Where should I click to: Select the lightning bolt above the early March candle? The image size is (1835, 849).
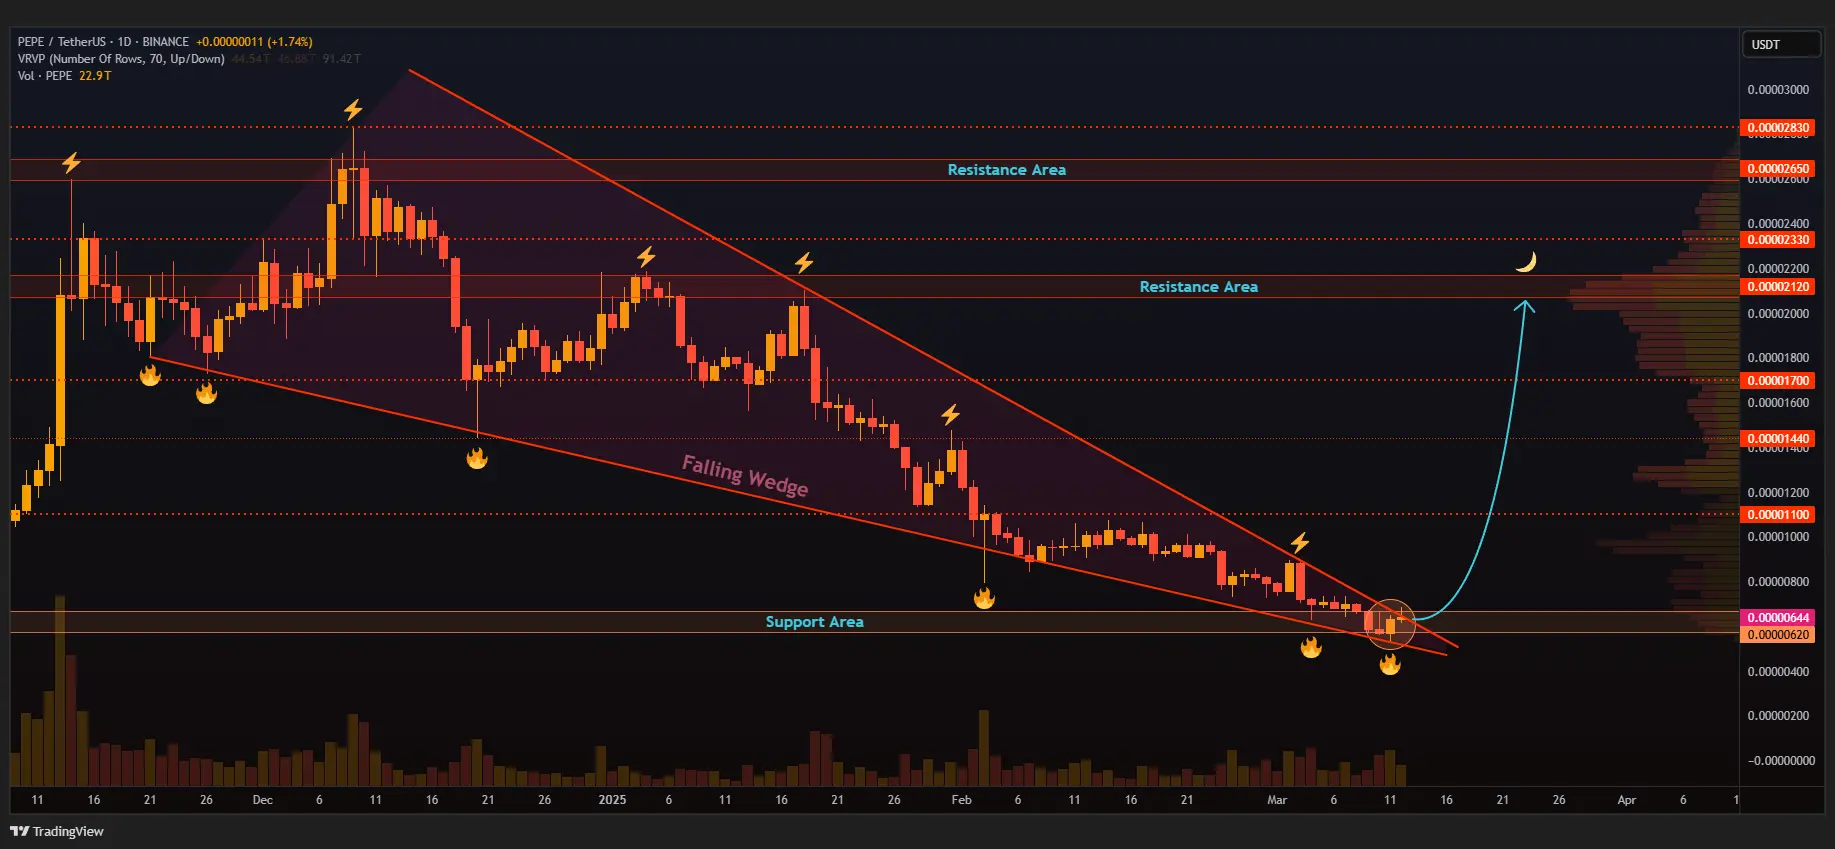pos(1299,543)
